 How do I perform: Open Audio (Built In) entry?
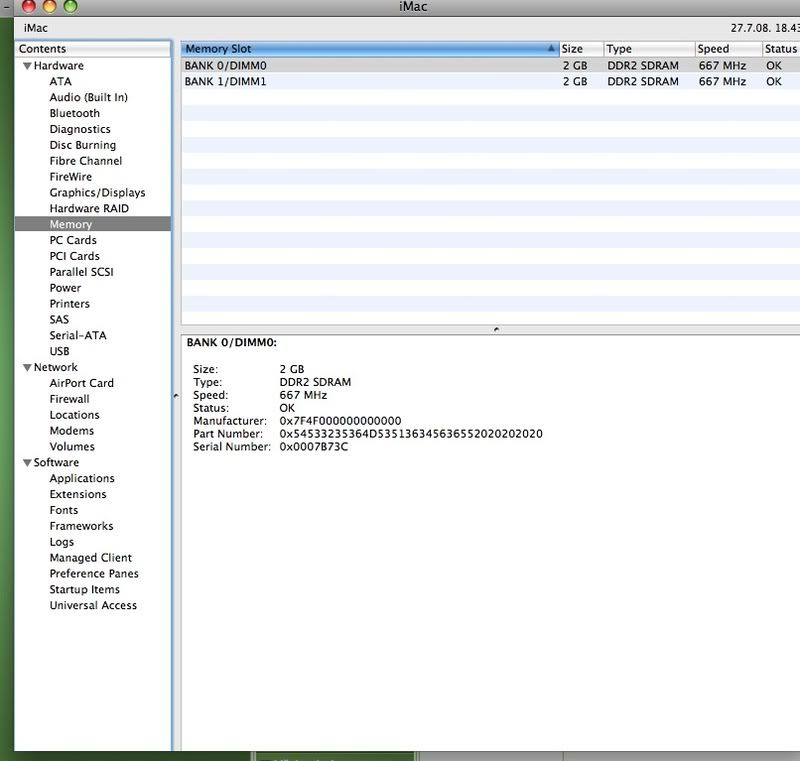point(89,97)
